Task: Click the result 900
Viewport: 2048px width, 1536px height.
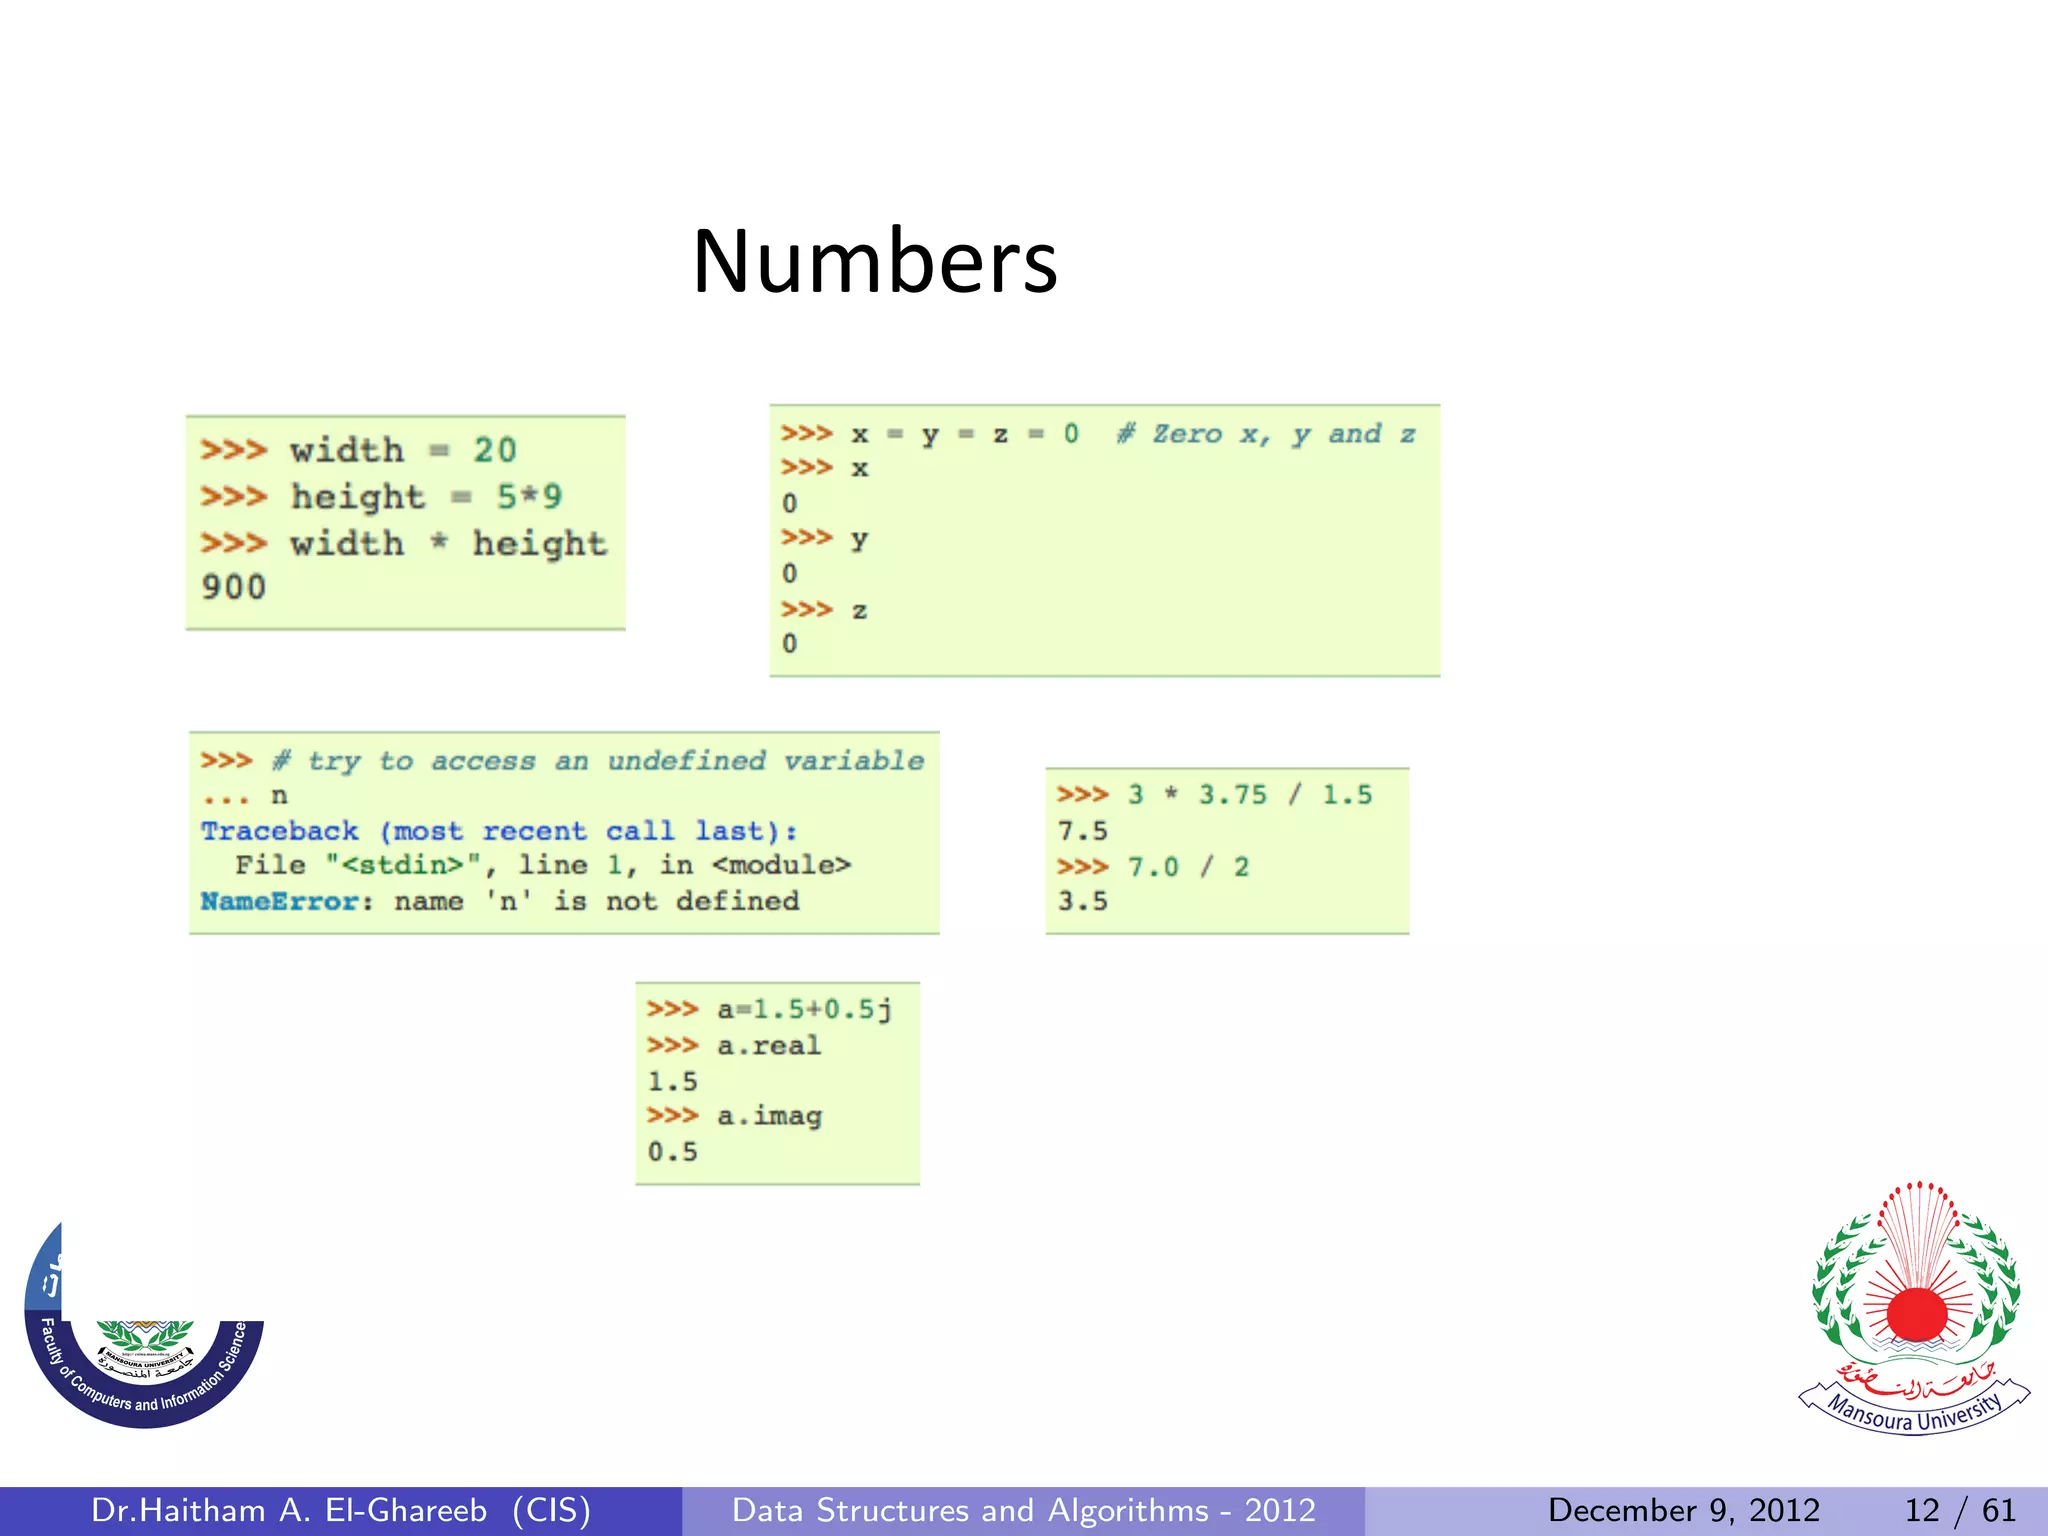Action: 233,587
